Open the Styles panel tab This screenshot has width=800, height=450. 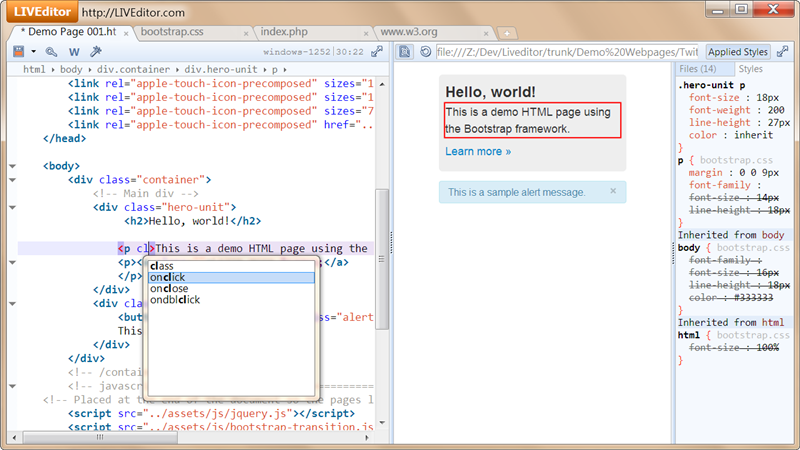(x=751, y=69)
